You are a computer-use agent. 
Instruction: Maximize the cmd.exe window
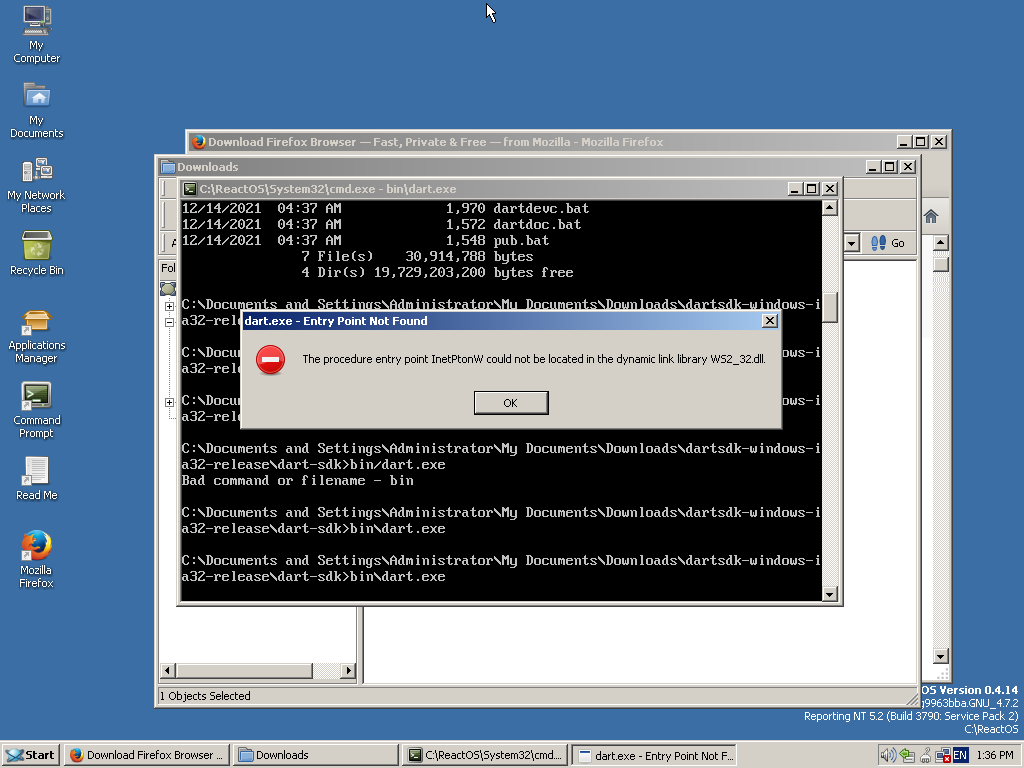[812, 189]
